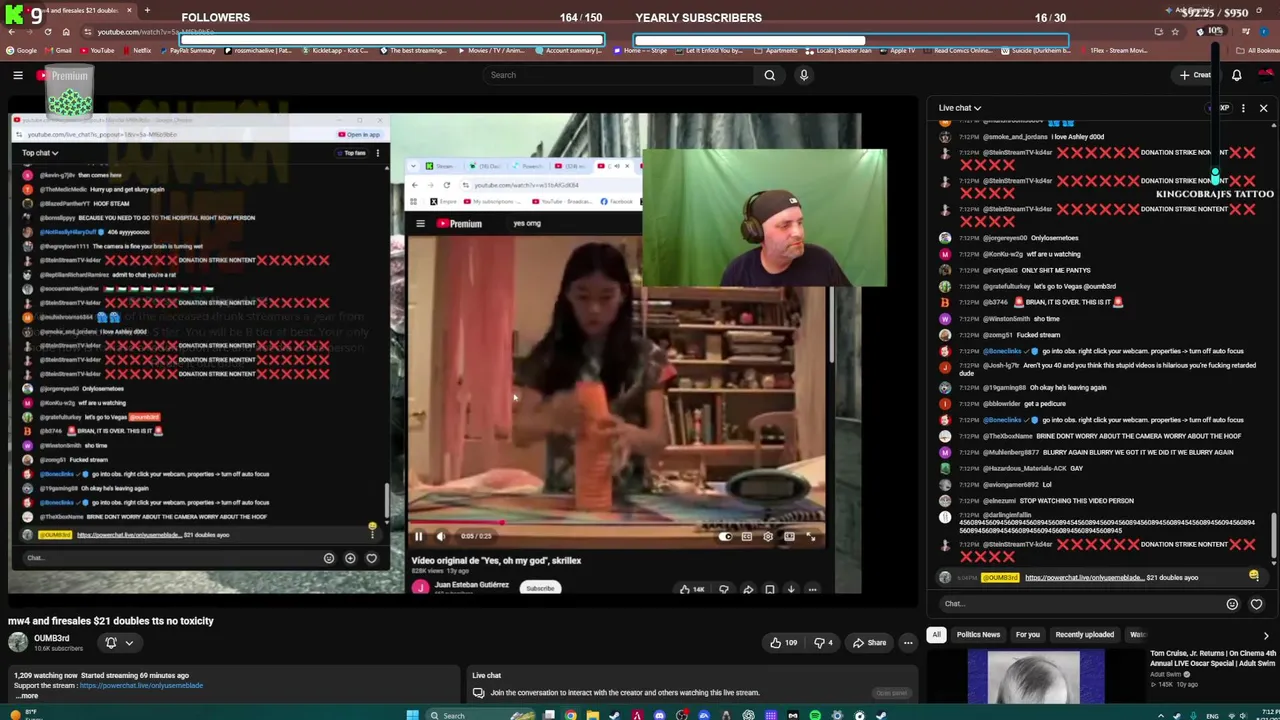Dislike the stream with 4 dislikes
This screenshot has height=720, width=1280.
(x=824, y=643)
